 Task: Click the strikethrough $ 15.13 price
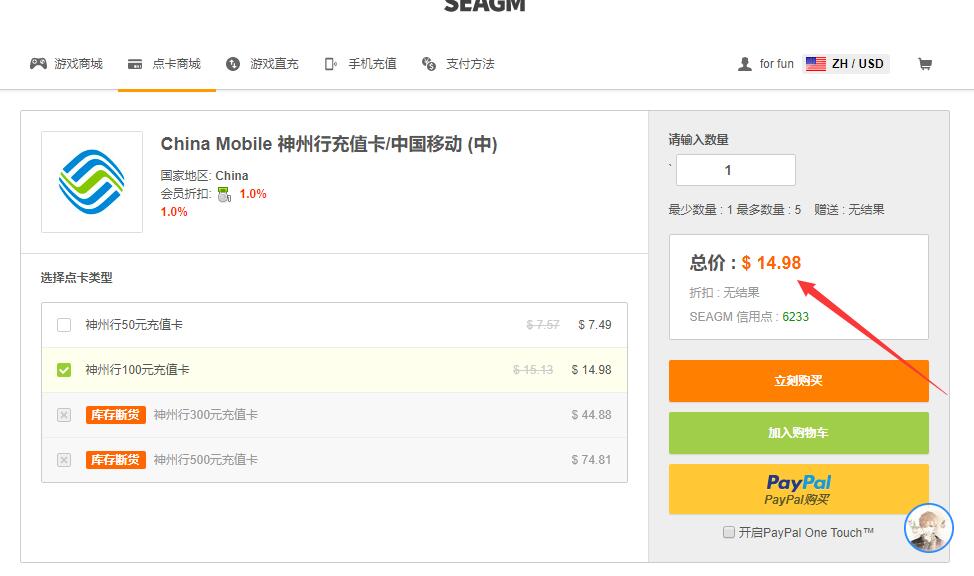[x=533, y=370]
